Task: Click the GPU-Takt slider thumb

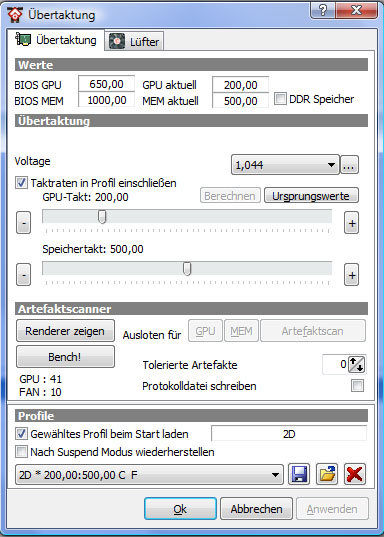Action: click(102, 217)
